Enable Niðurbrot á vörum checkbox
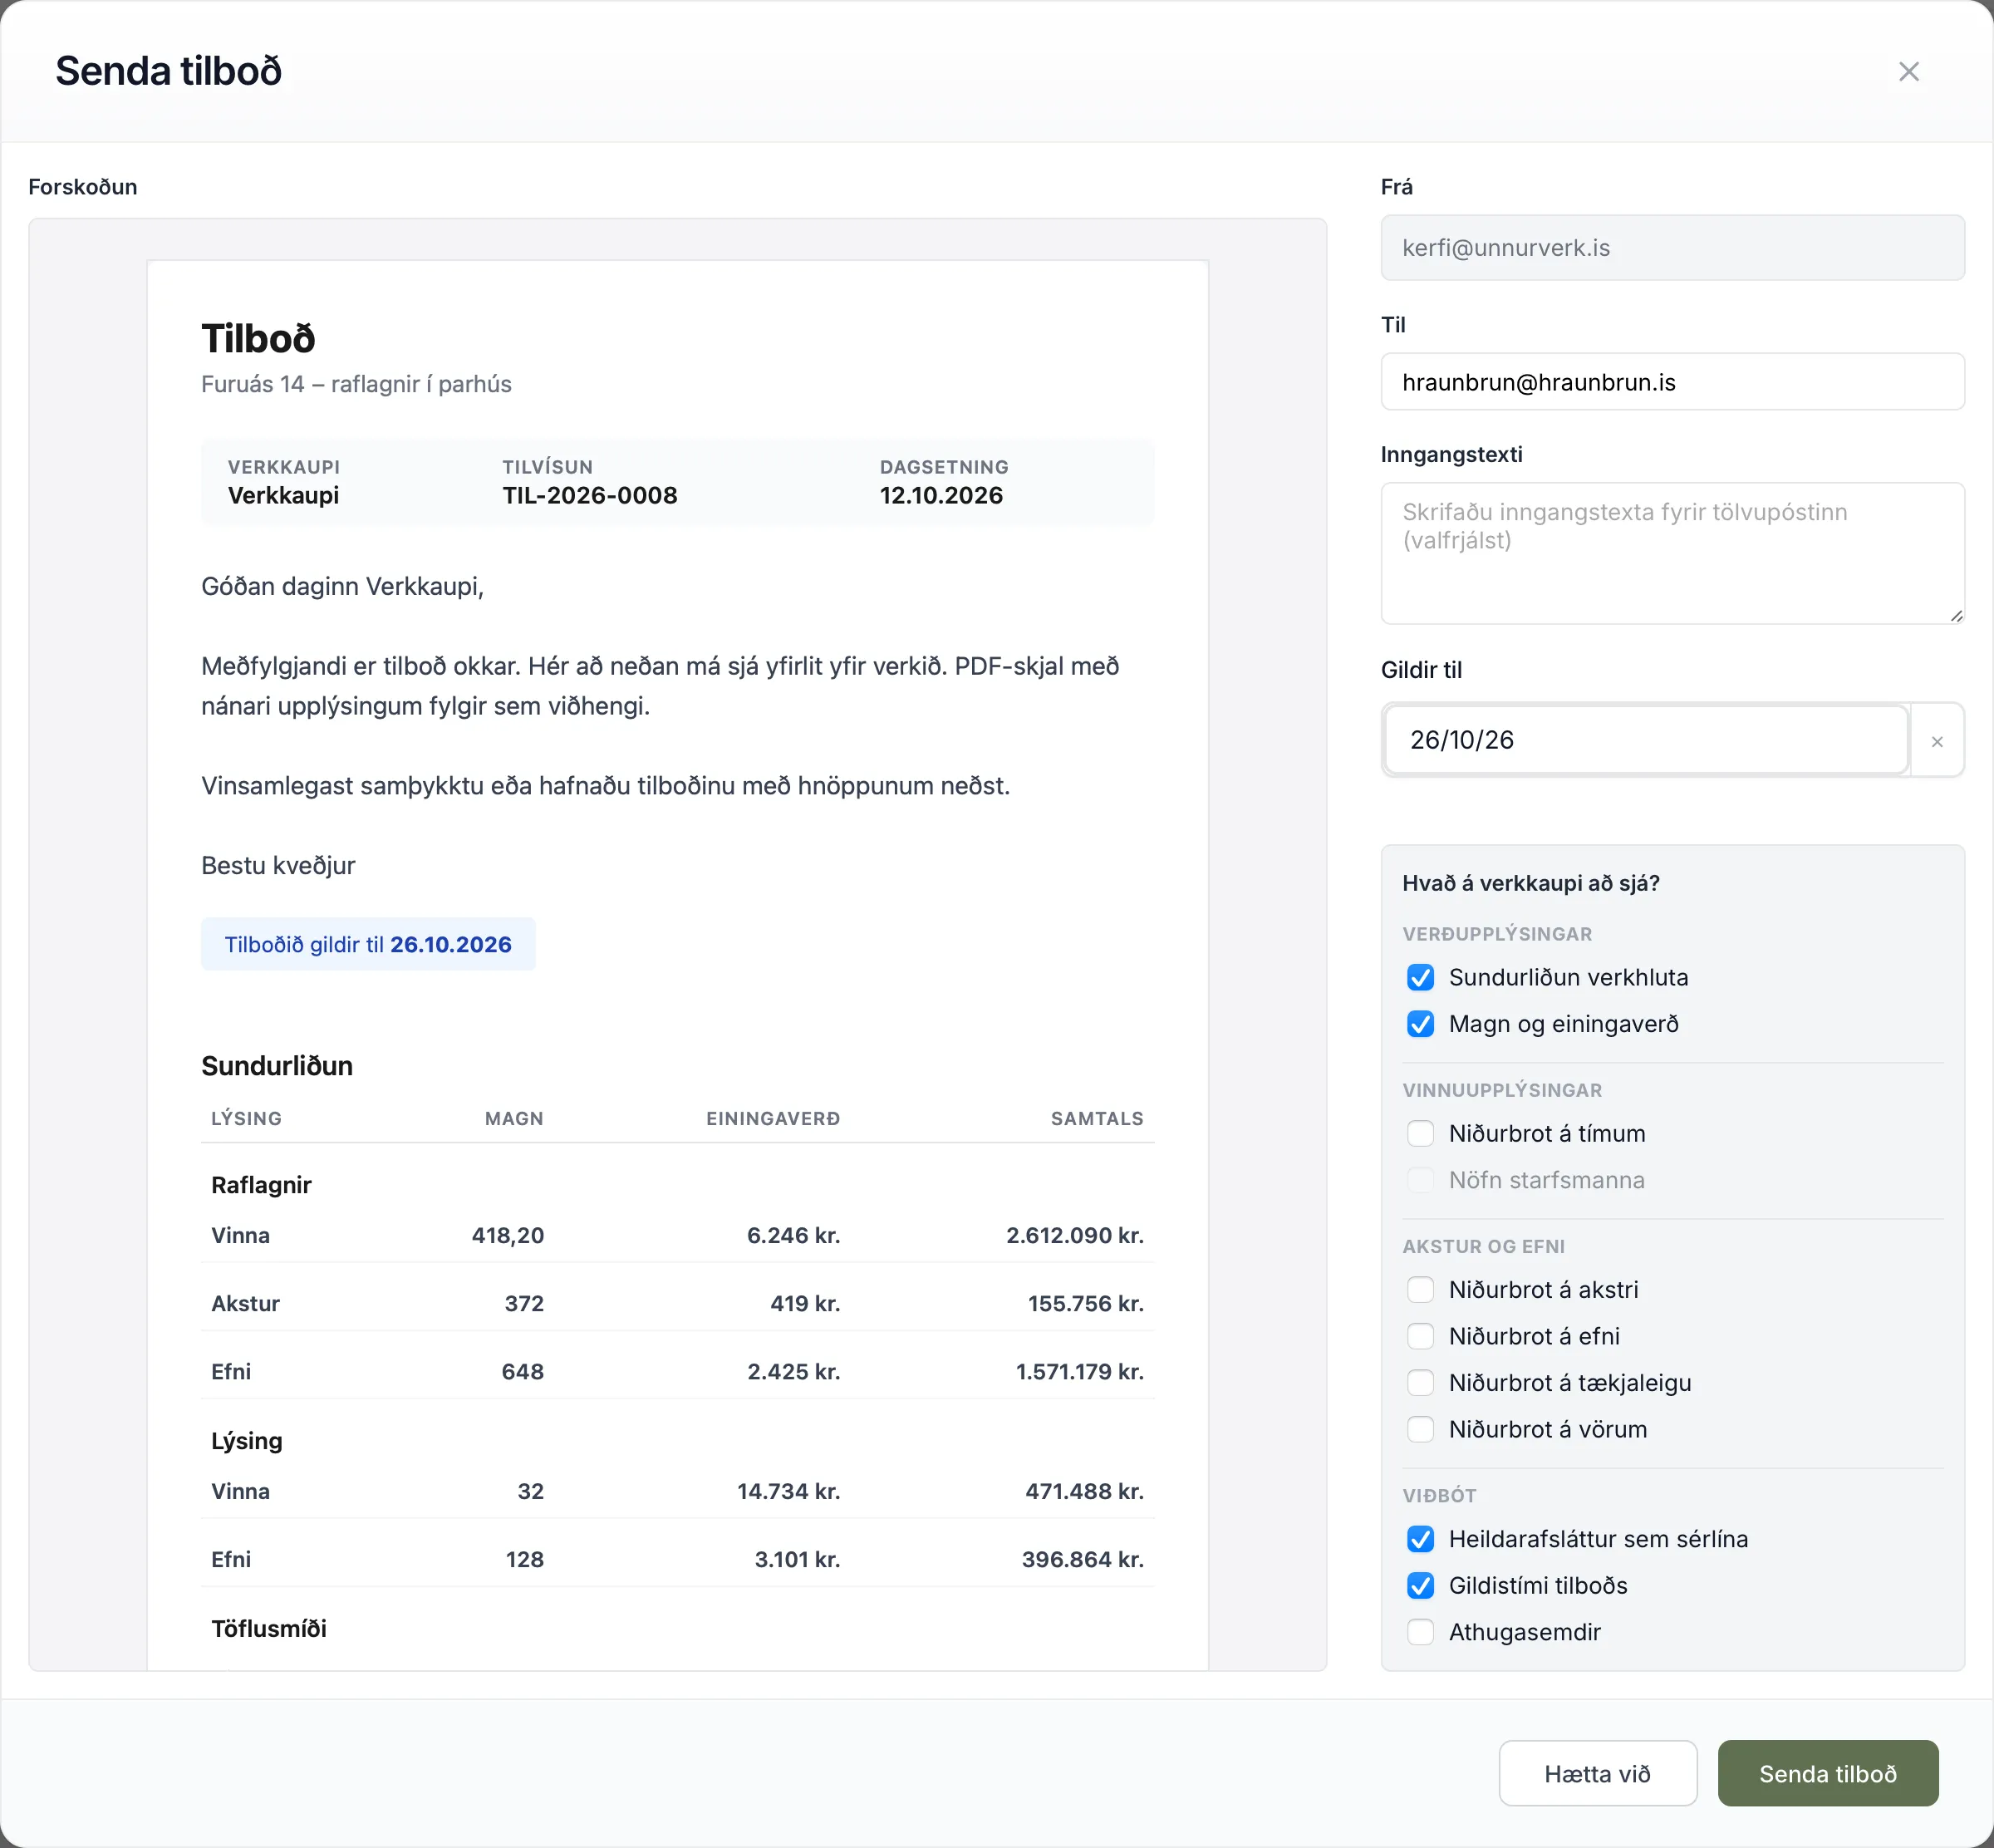The height and width of the screenshot is (1848, 1994). coord(1420,1429)
